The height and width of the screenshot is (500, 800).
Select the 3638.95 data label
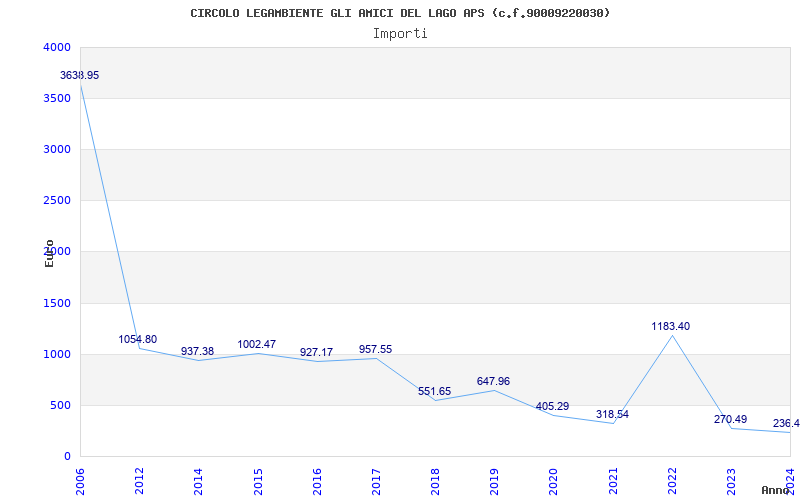79,76
